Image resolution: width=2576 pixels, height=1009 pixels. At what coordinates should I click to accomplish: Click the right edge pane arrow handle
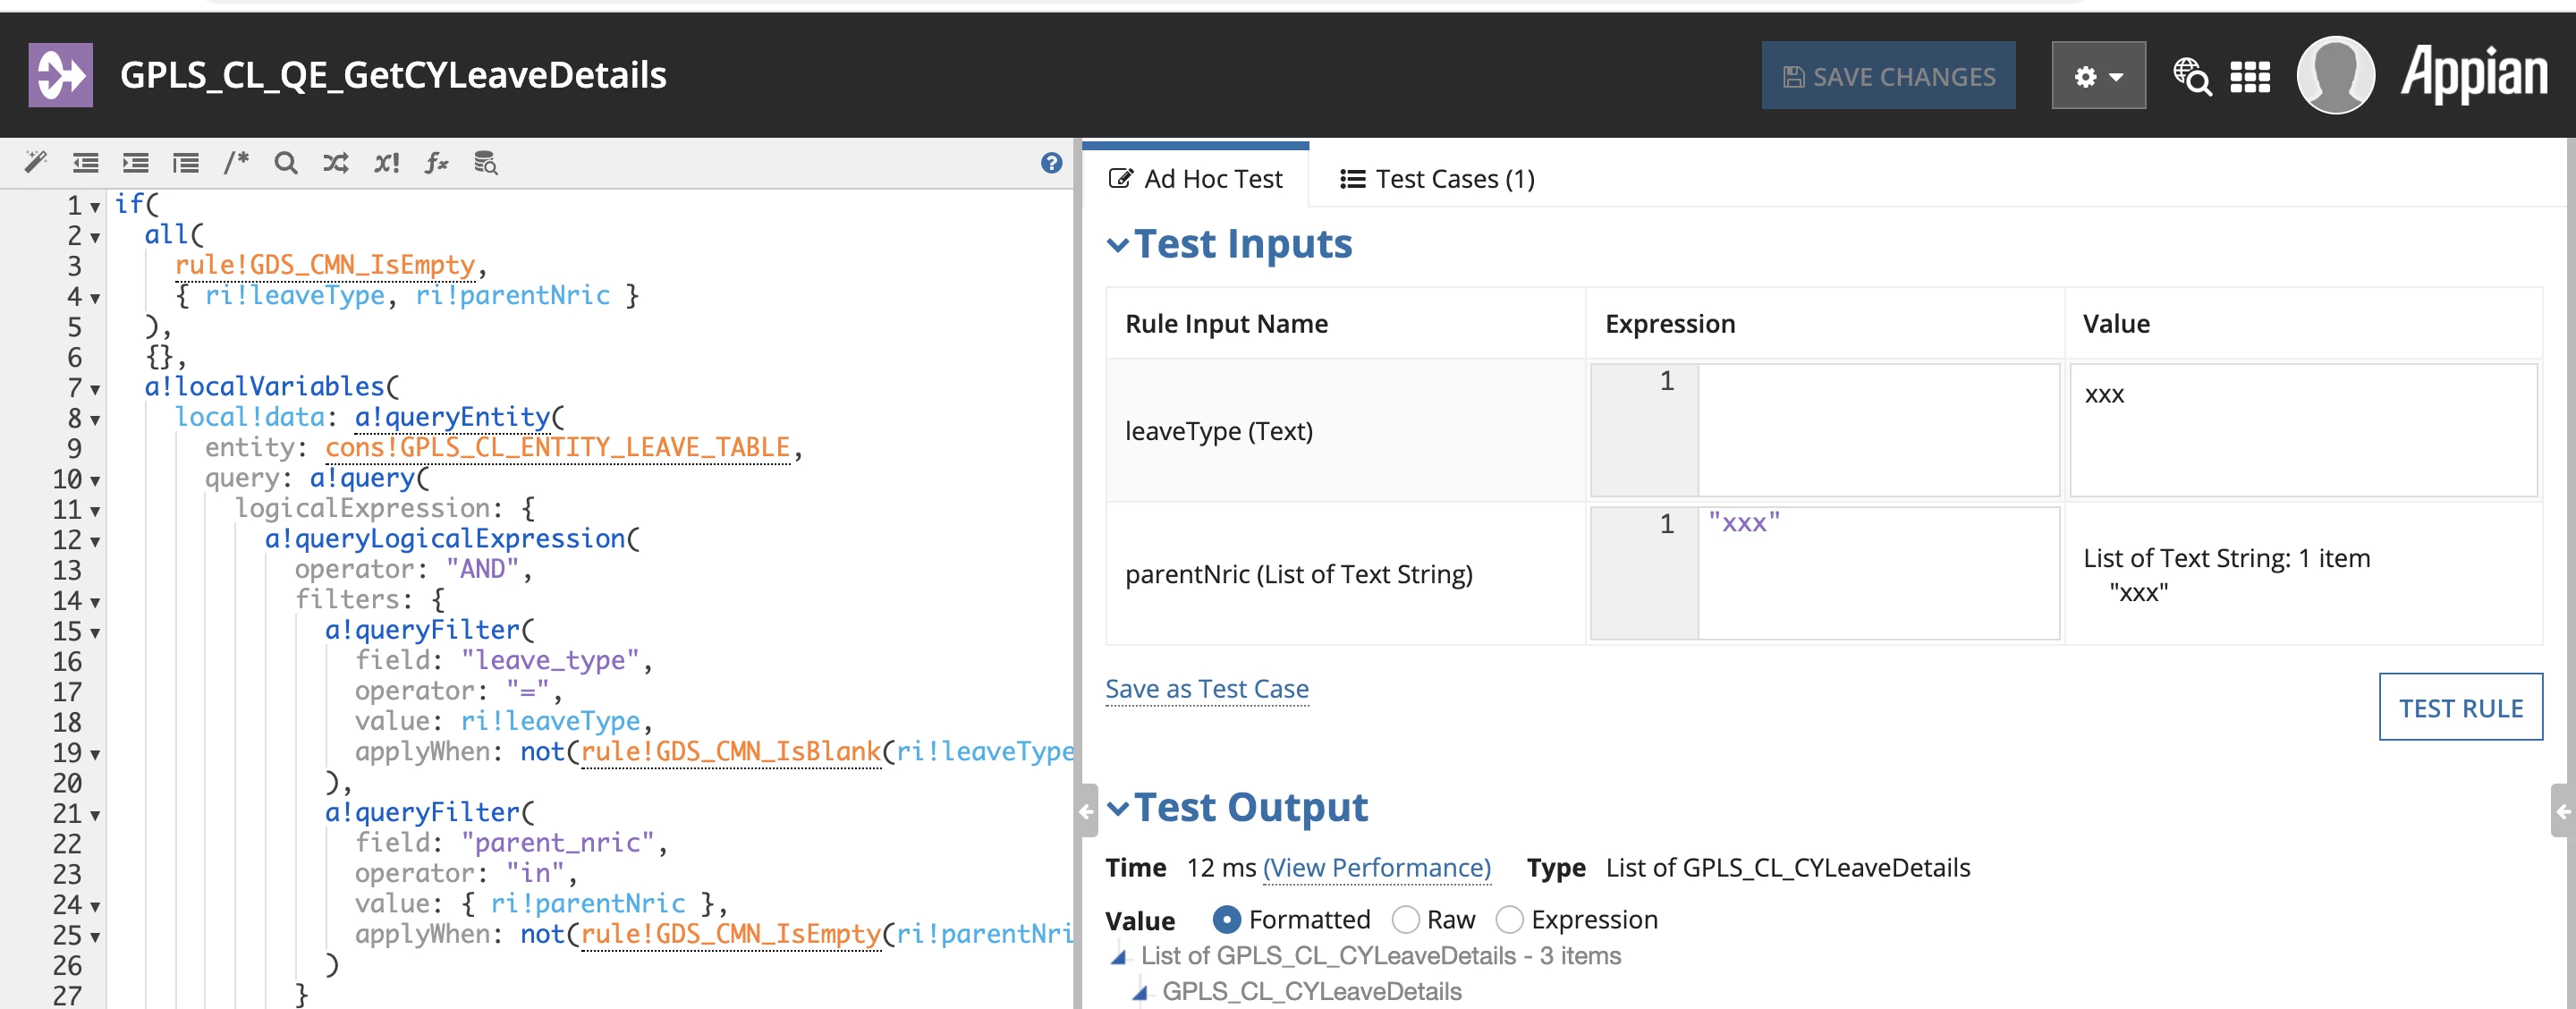(x=2563, y=811)
